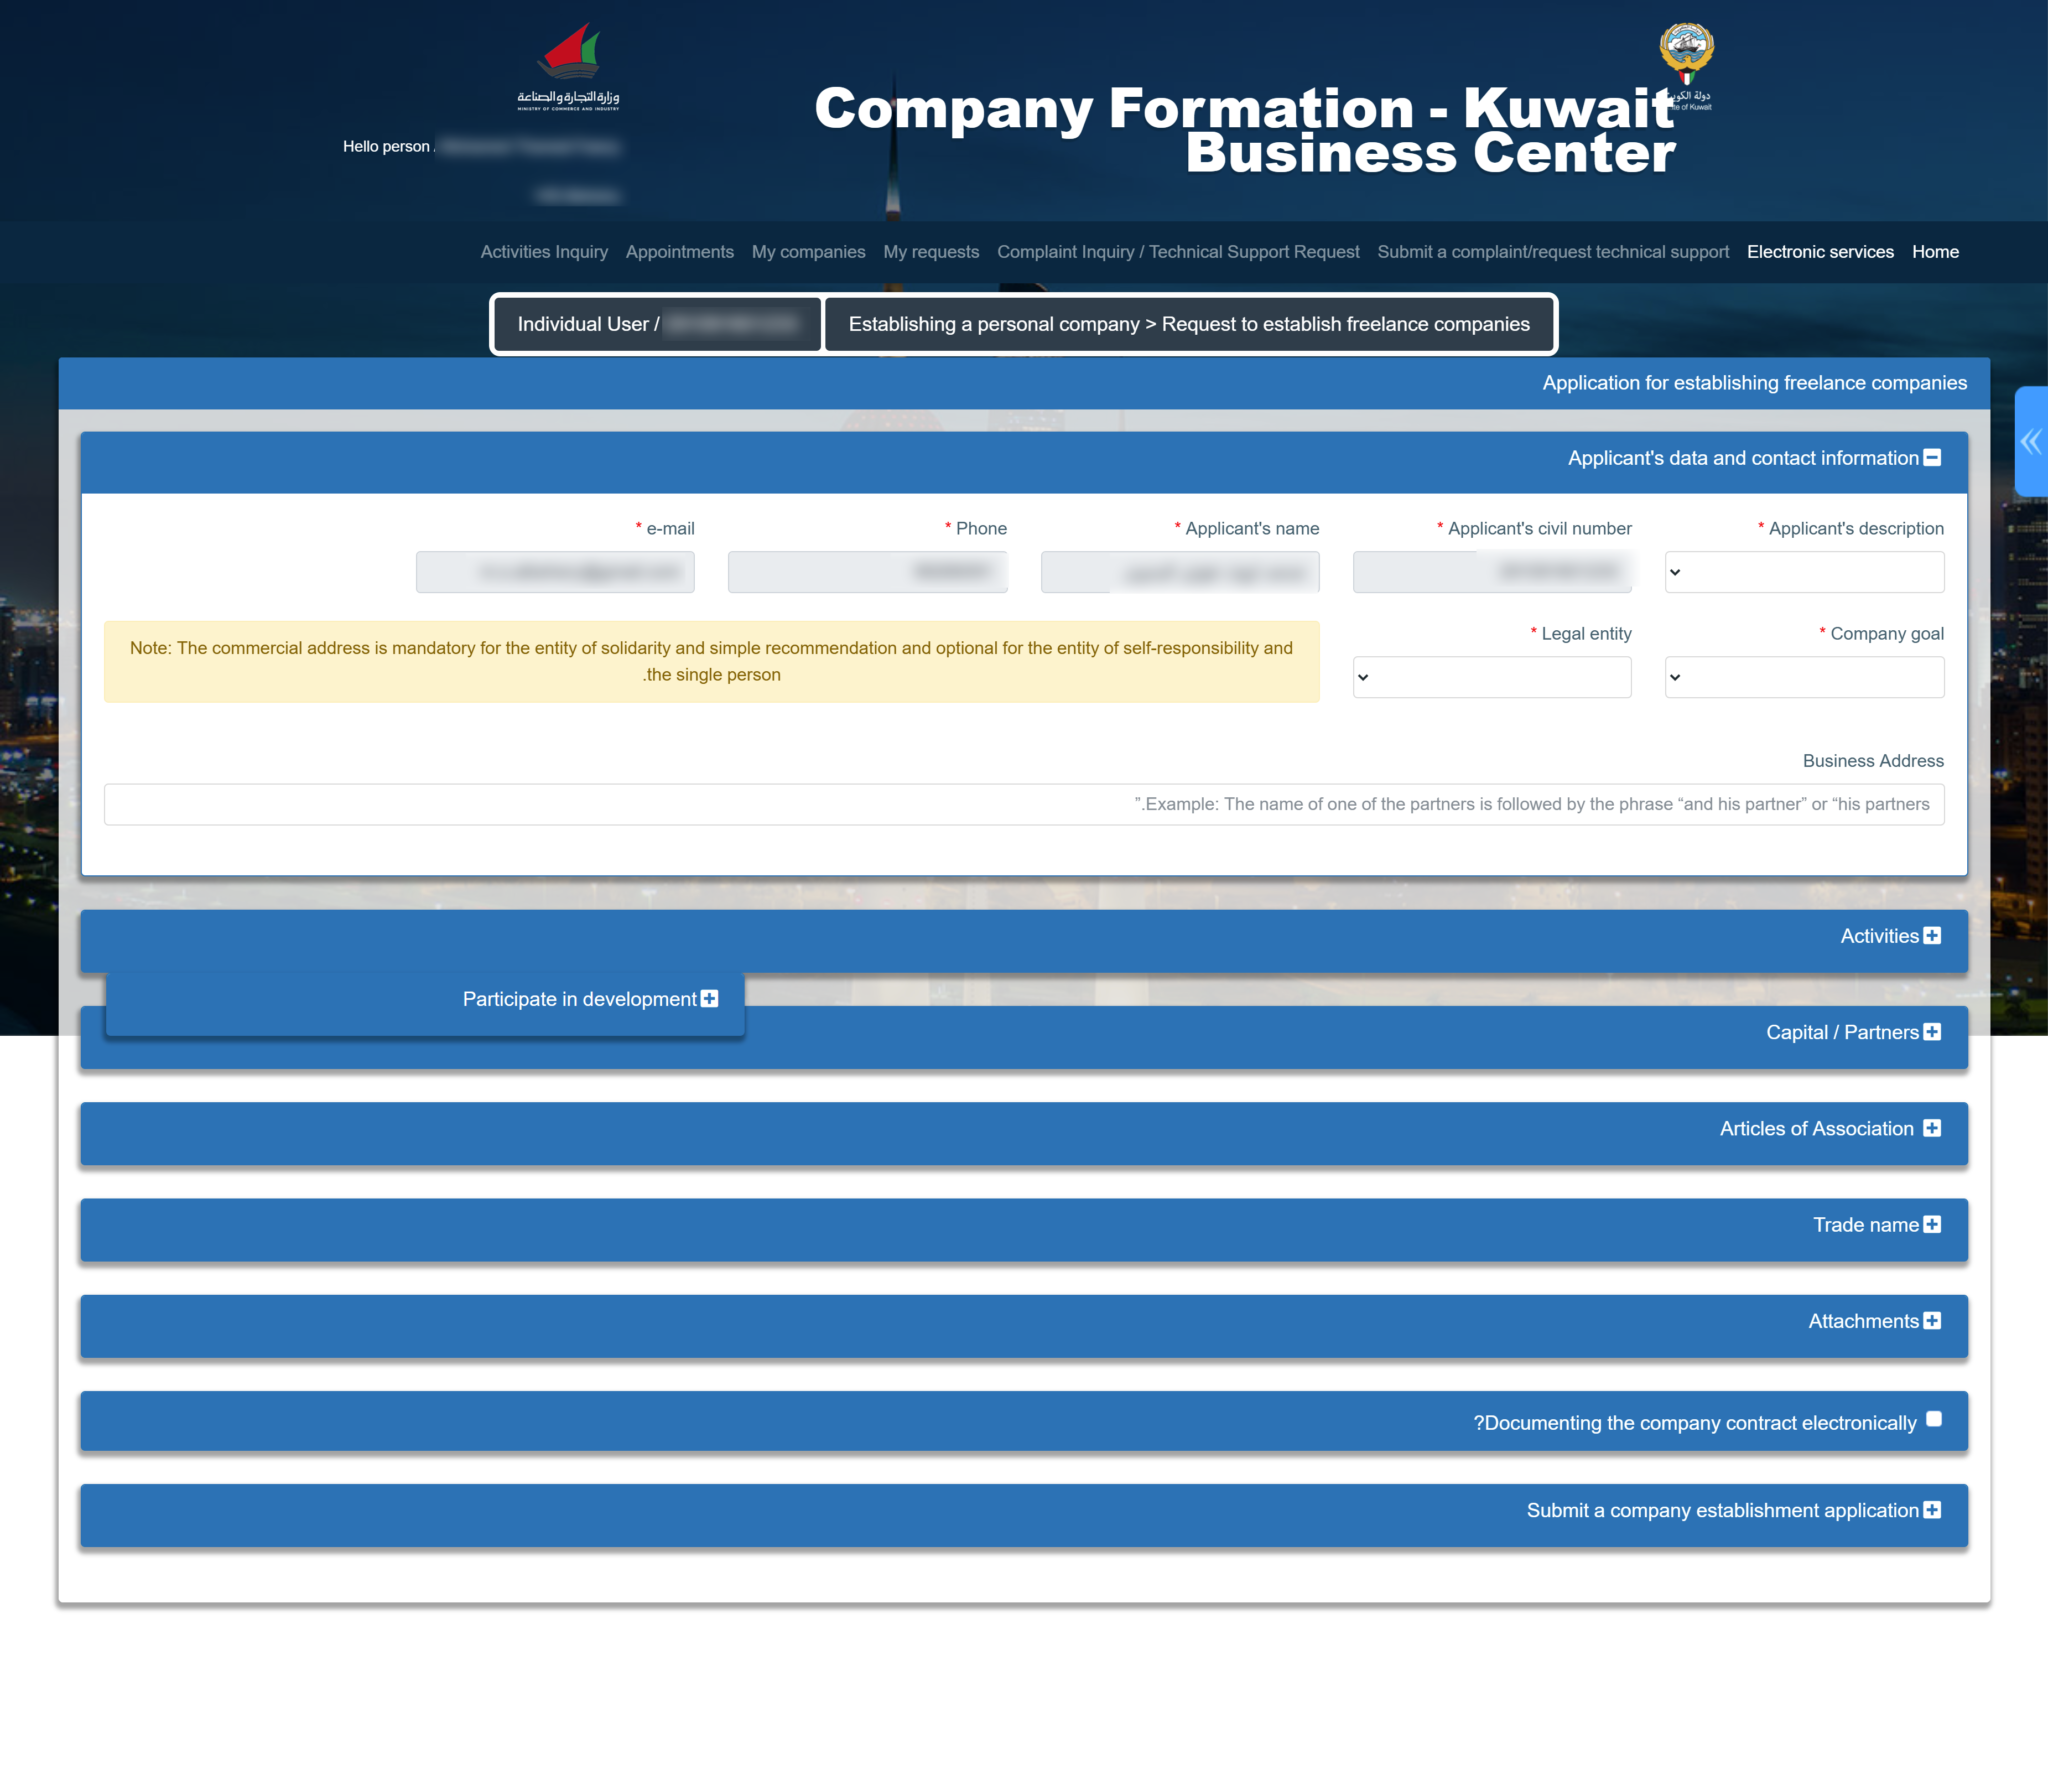This screenshot has height=1785, width=2048.
Task: Expand the Activities section plus icon
Action: [1931, 935]
